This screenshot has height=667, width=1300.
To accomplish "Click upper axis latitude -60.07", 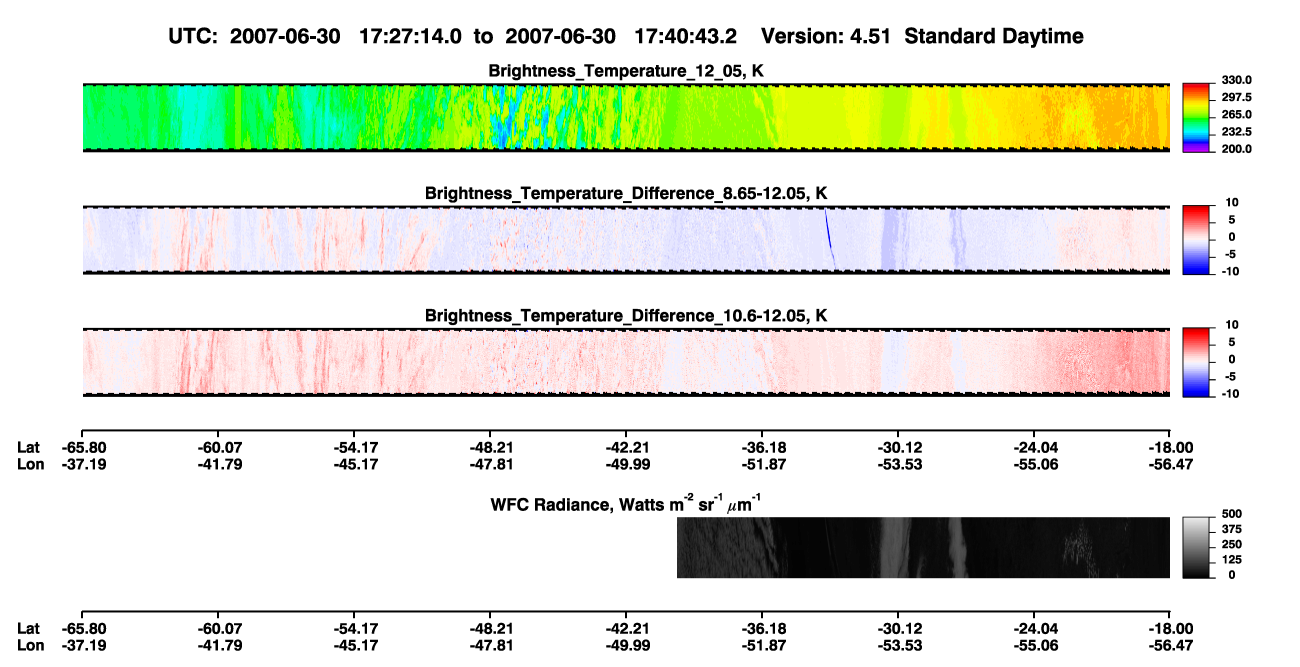I will click(x=218, y=448).
